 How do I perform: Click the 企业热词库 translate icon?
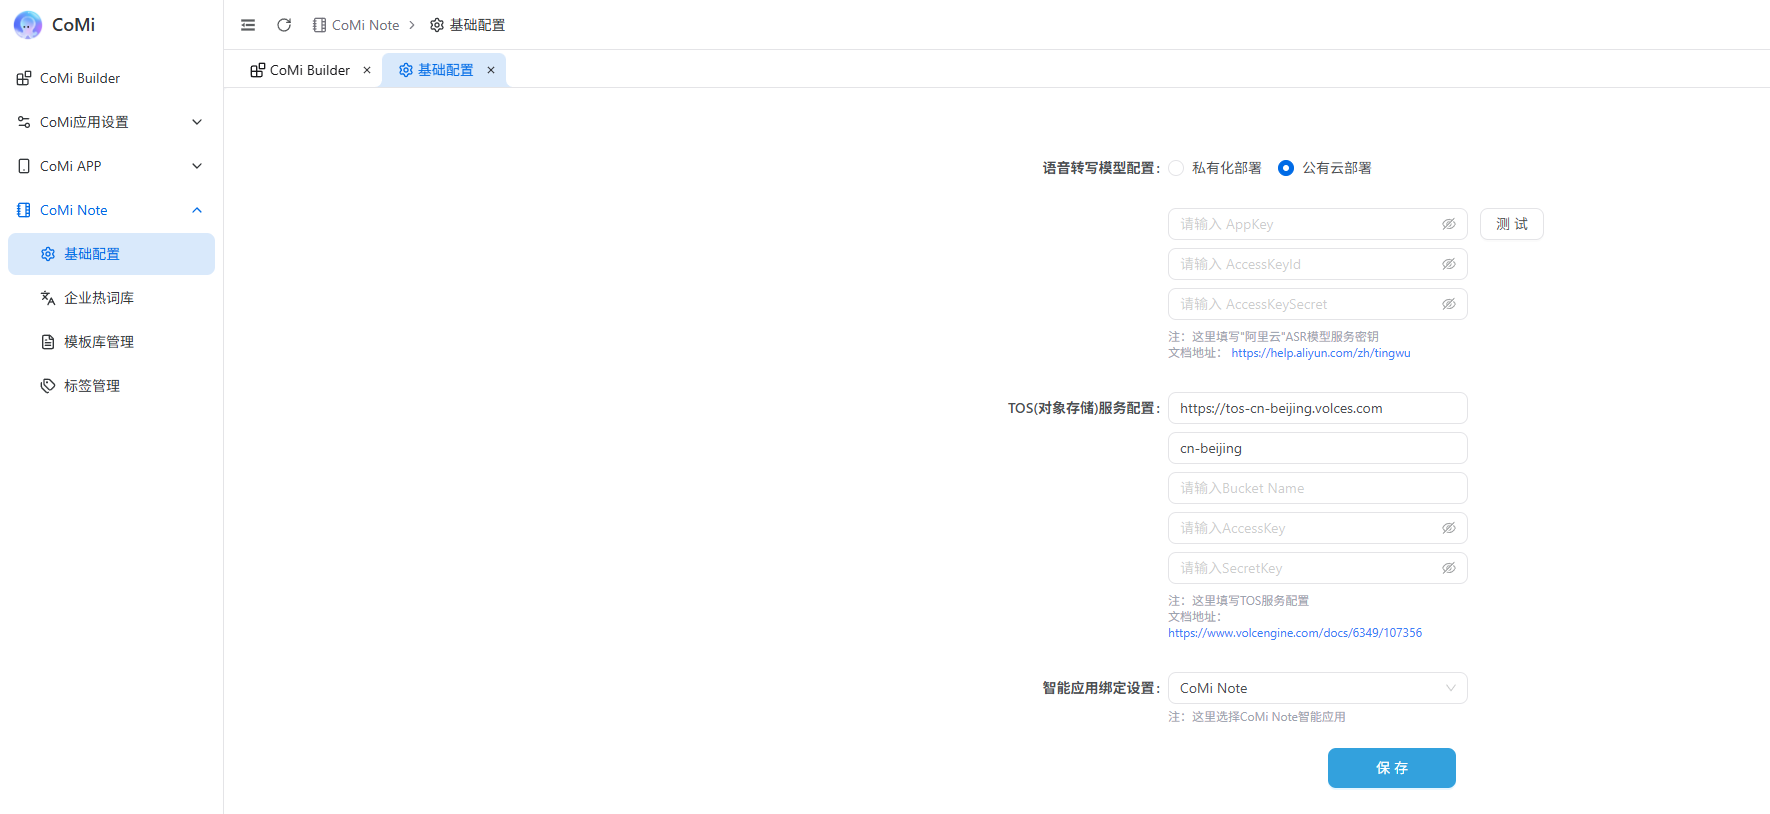[48, 298]
